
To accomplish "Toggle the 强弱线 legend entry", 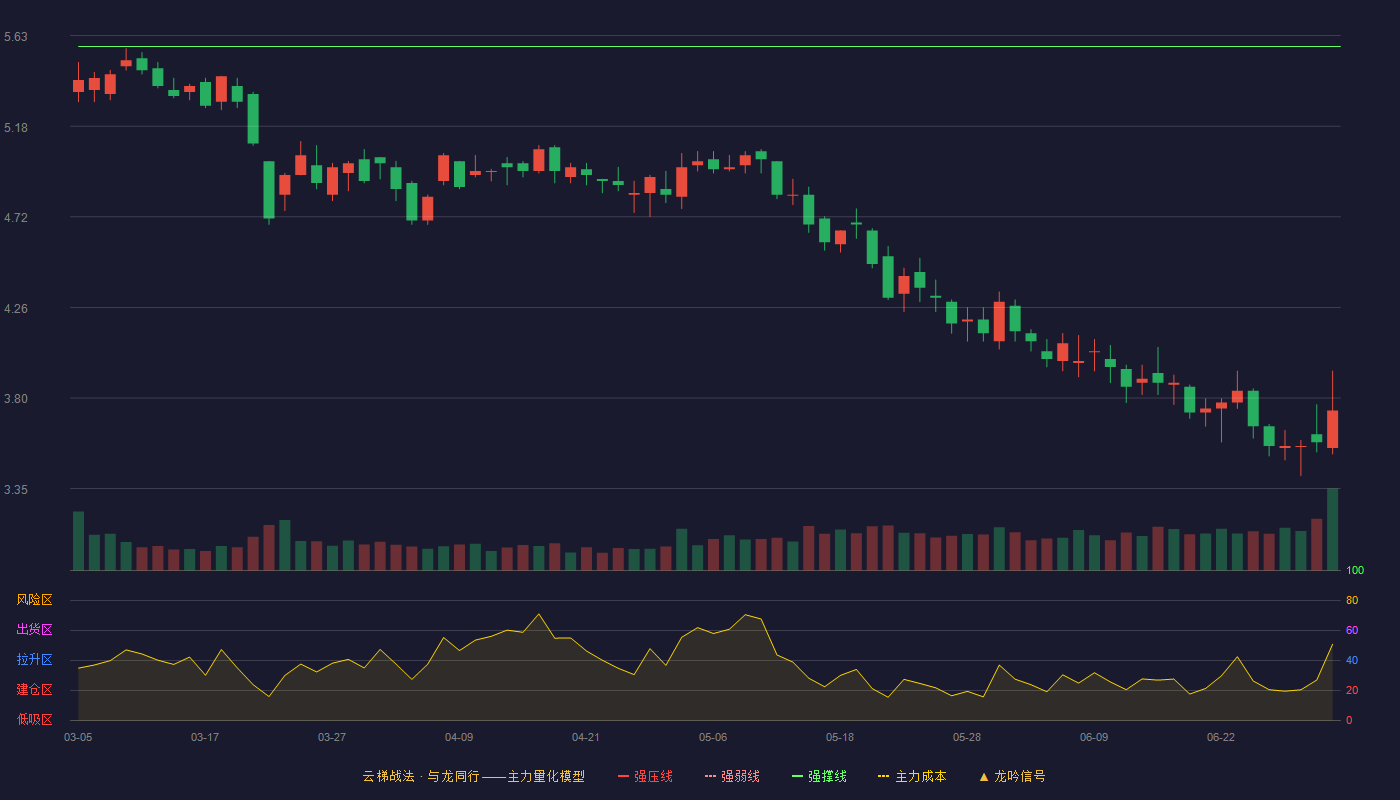I will (732, 776).
